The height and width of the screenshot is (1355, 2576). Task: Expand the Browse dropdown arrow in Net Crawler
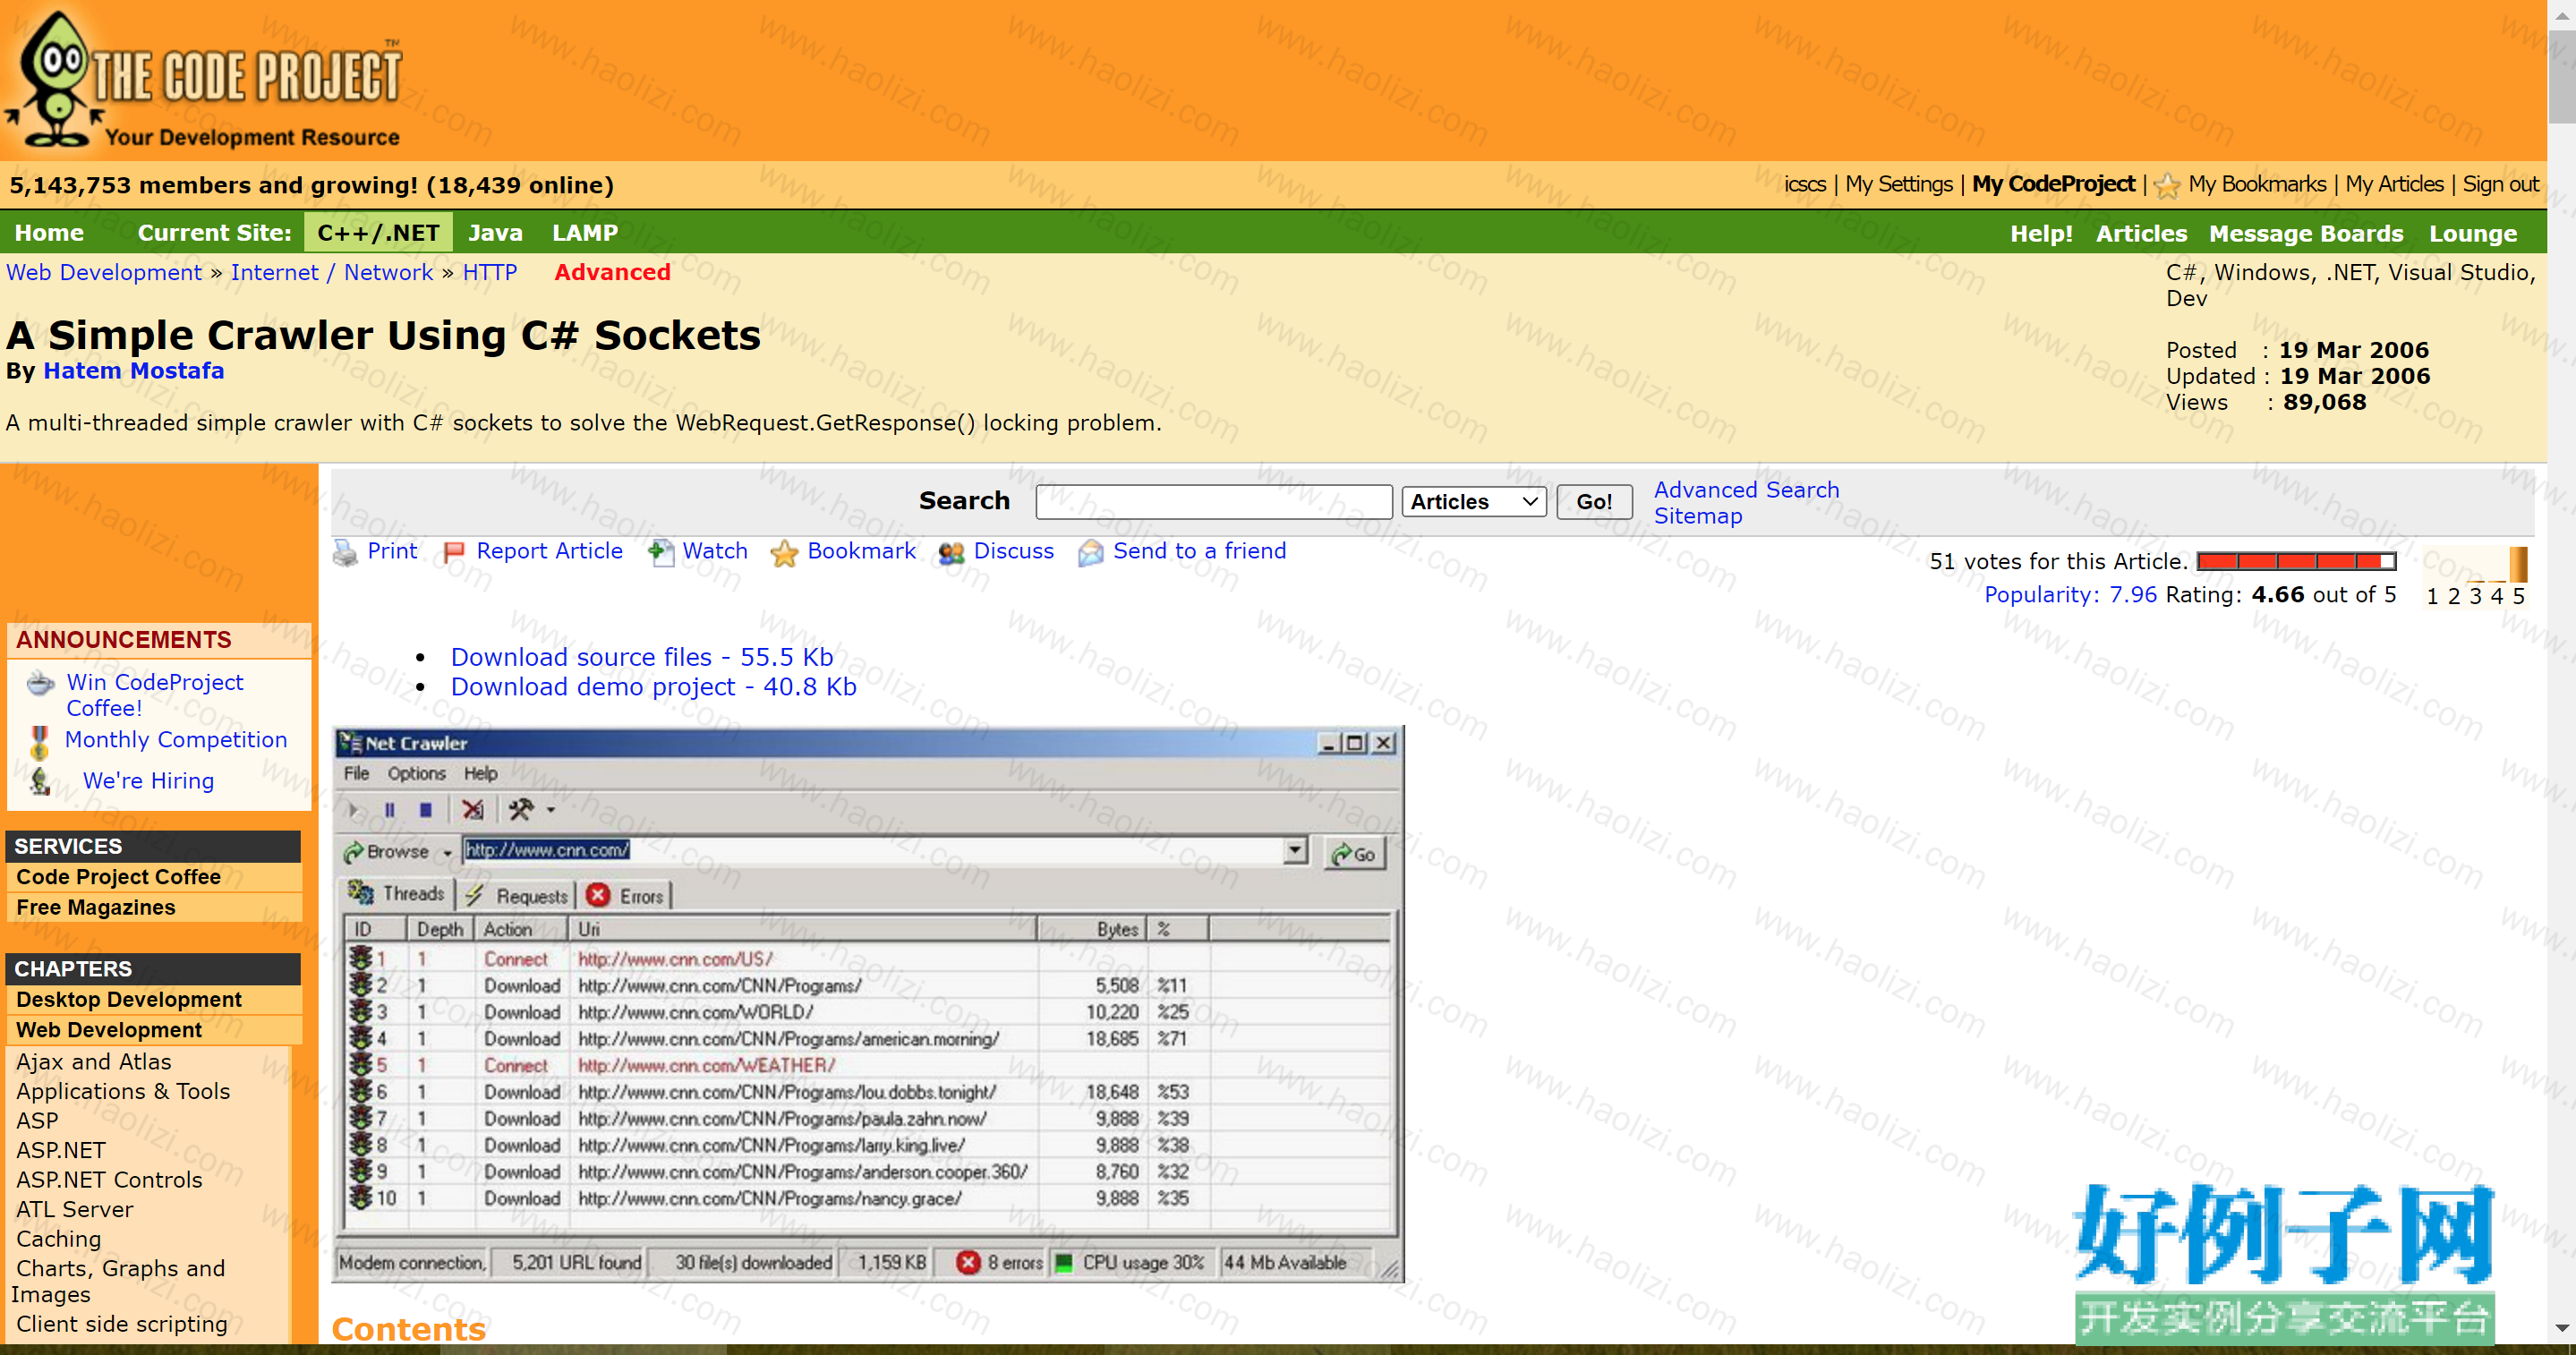click(447, 853)
